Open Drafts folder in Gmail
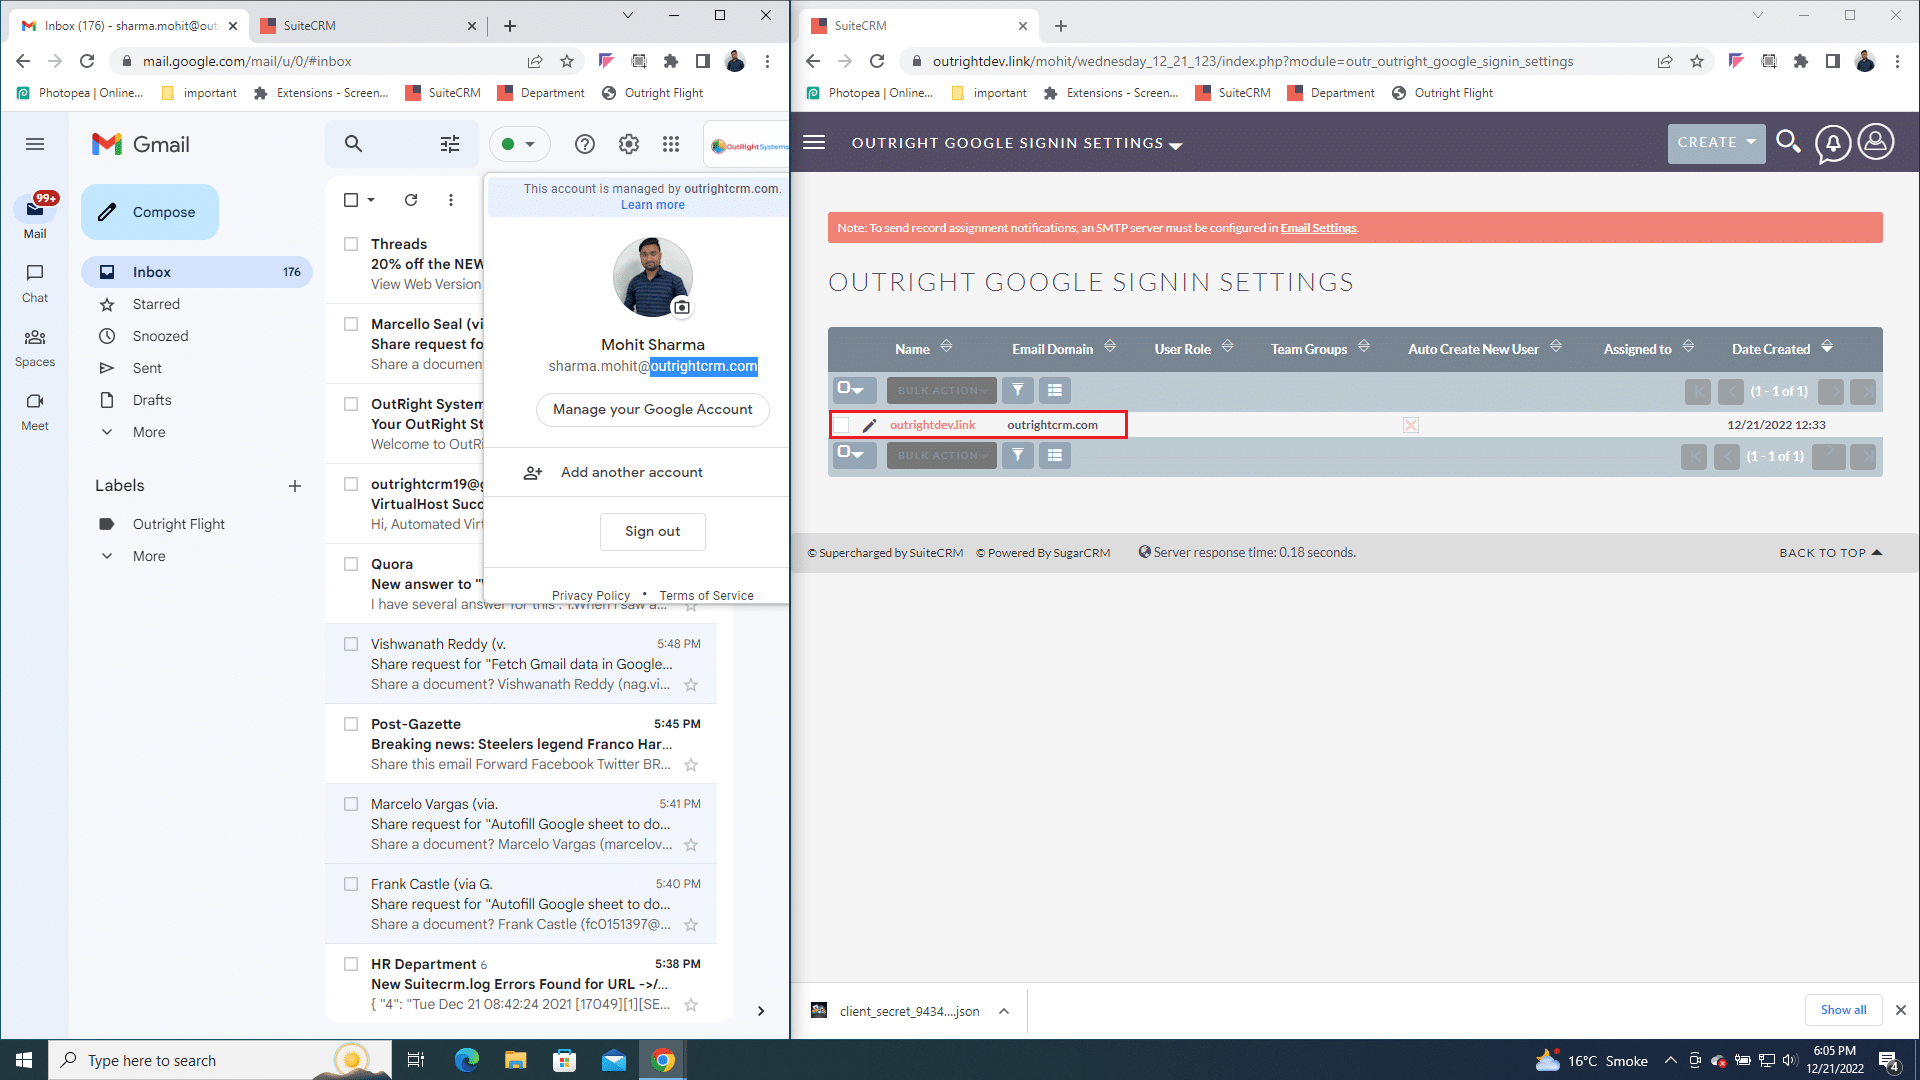The width and height of the screenshot is (1920, 1080). (x=152, y=400)
